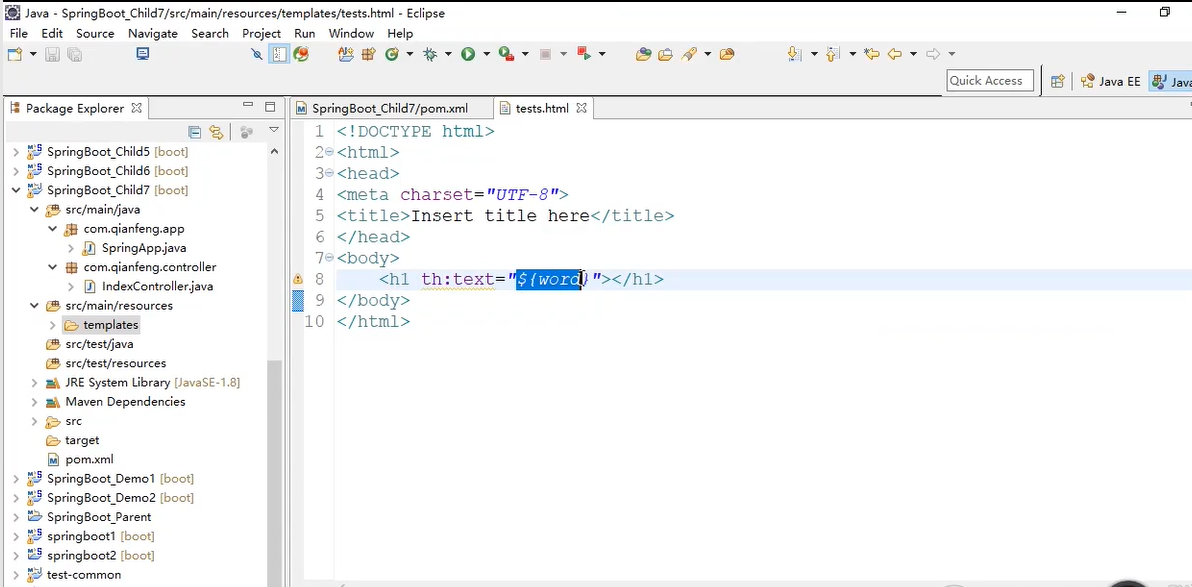Click the Open Type icon
The height and width of the screenshot is (587, 1192).
(644, 54)
